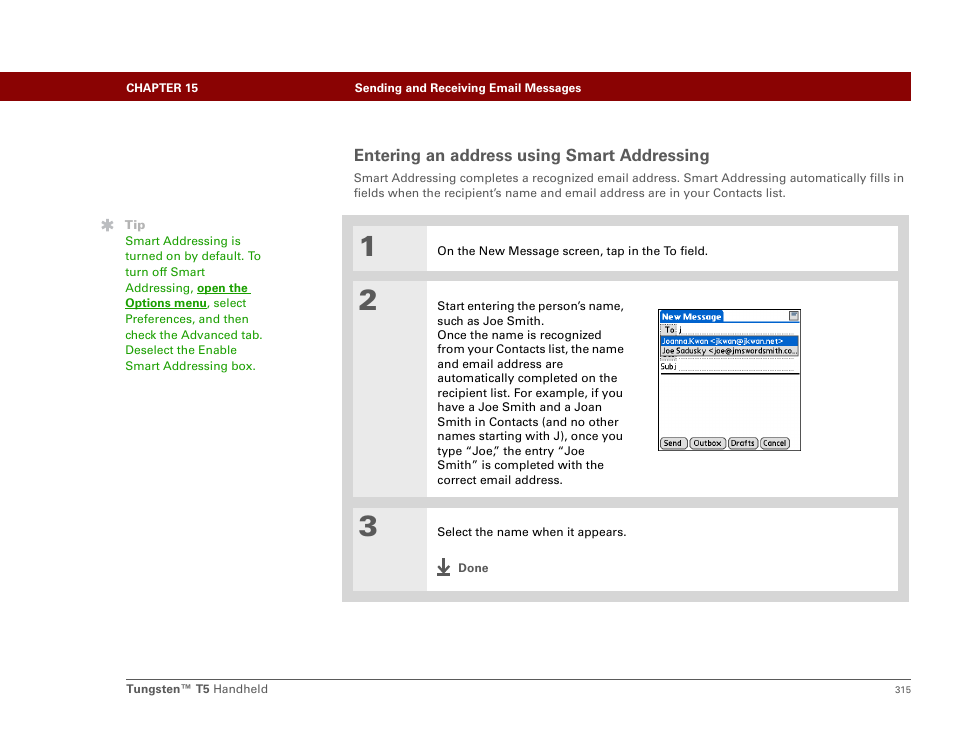The height and width of the screenshot is (738, 954).
Task: Select Joanna Kwan address suggestion
Action: coord(729,341)
